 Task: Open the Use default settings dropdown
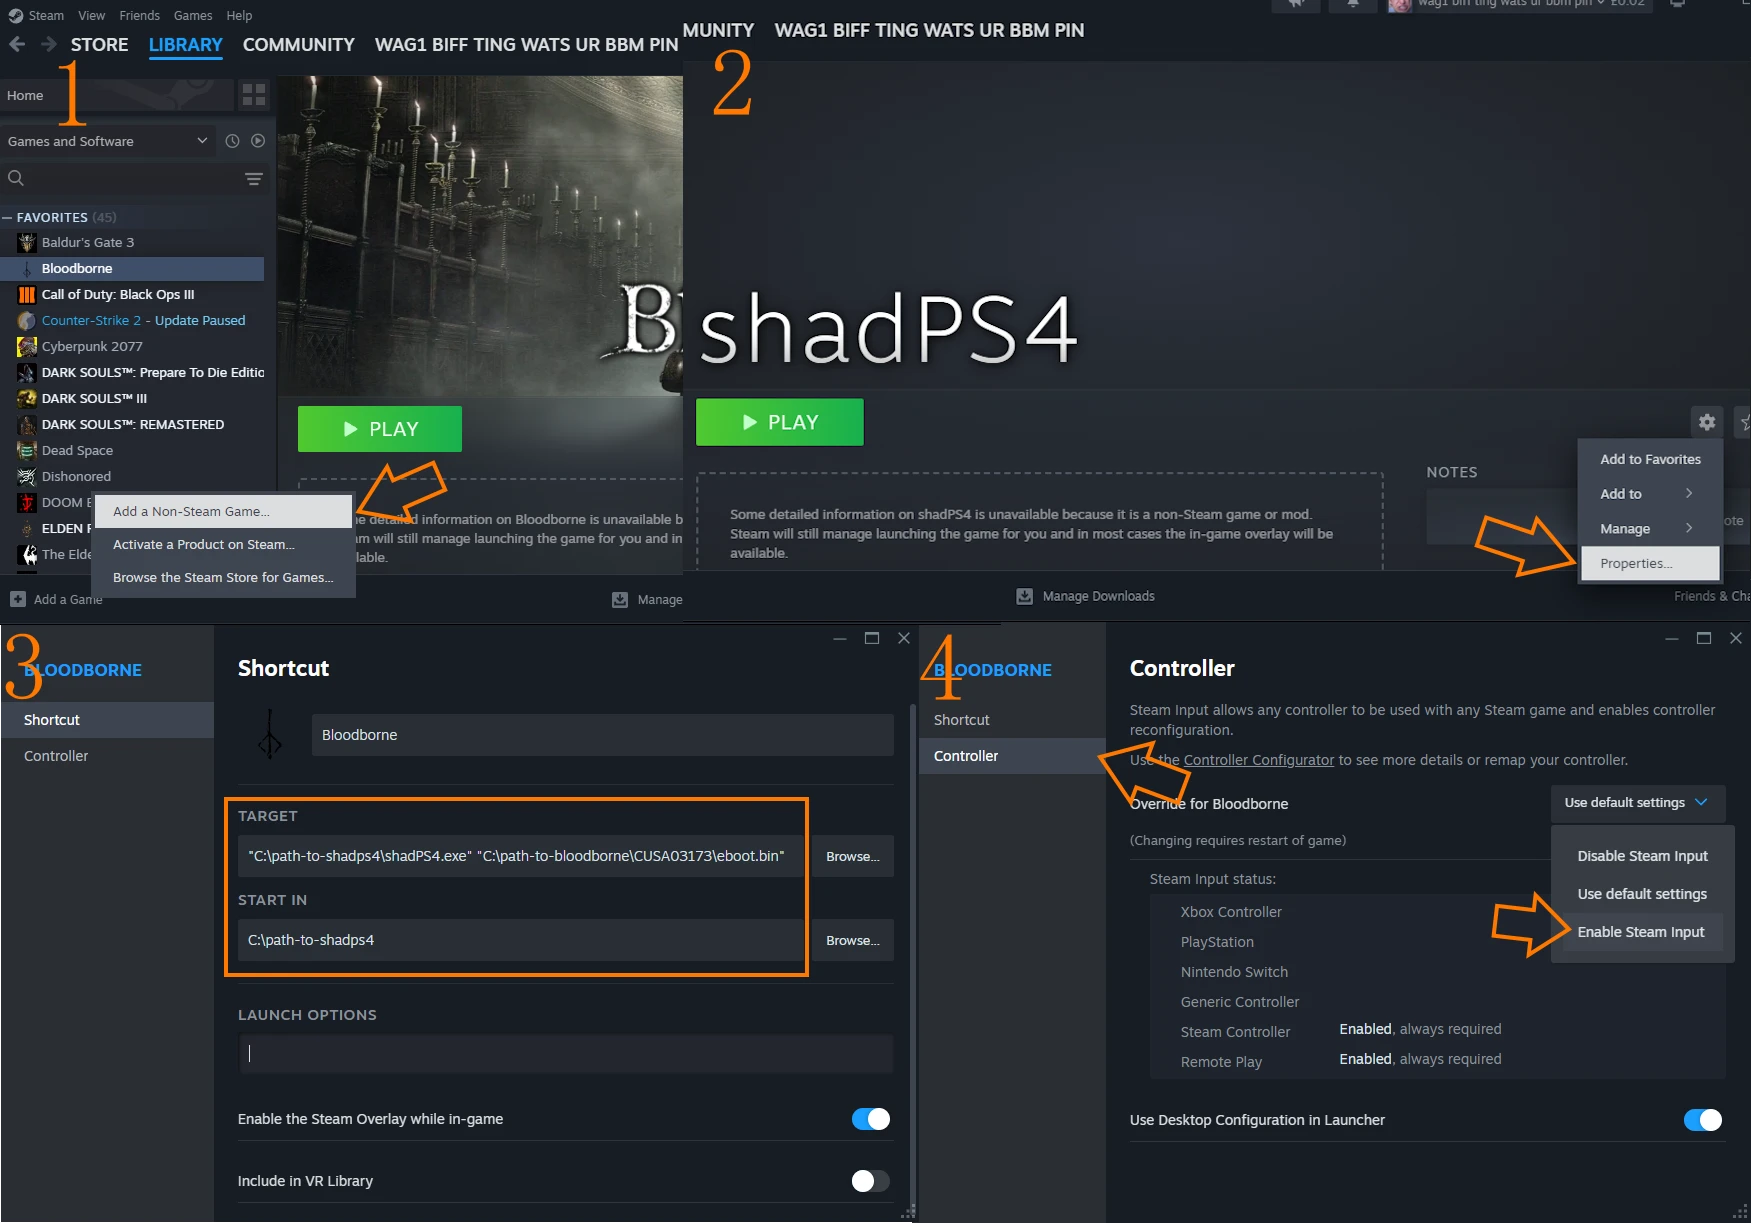pos(1637,802)
